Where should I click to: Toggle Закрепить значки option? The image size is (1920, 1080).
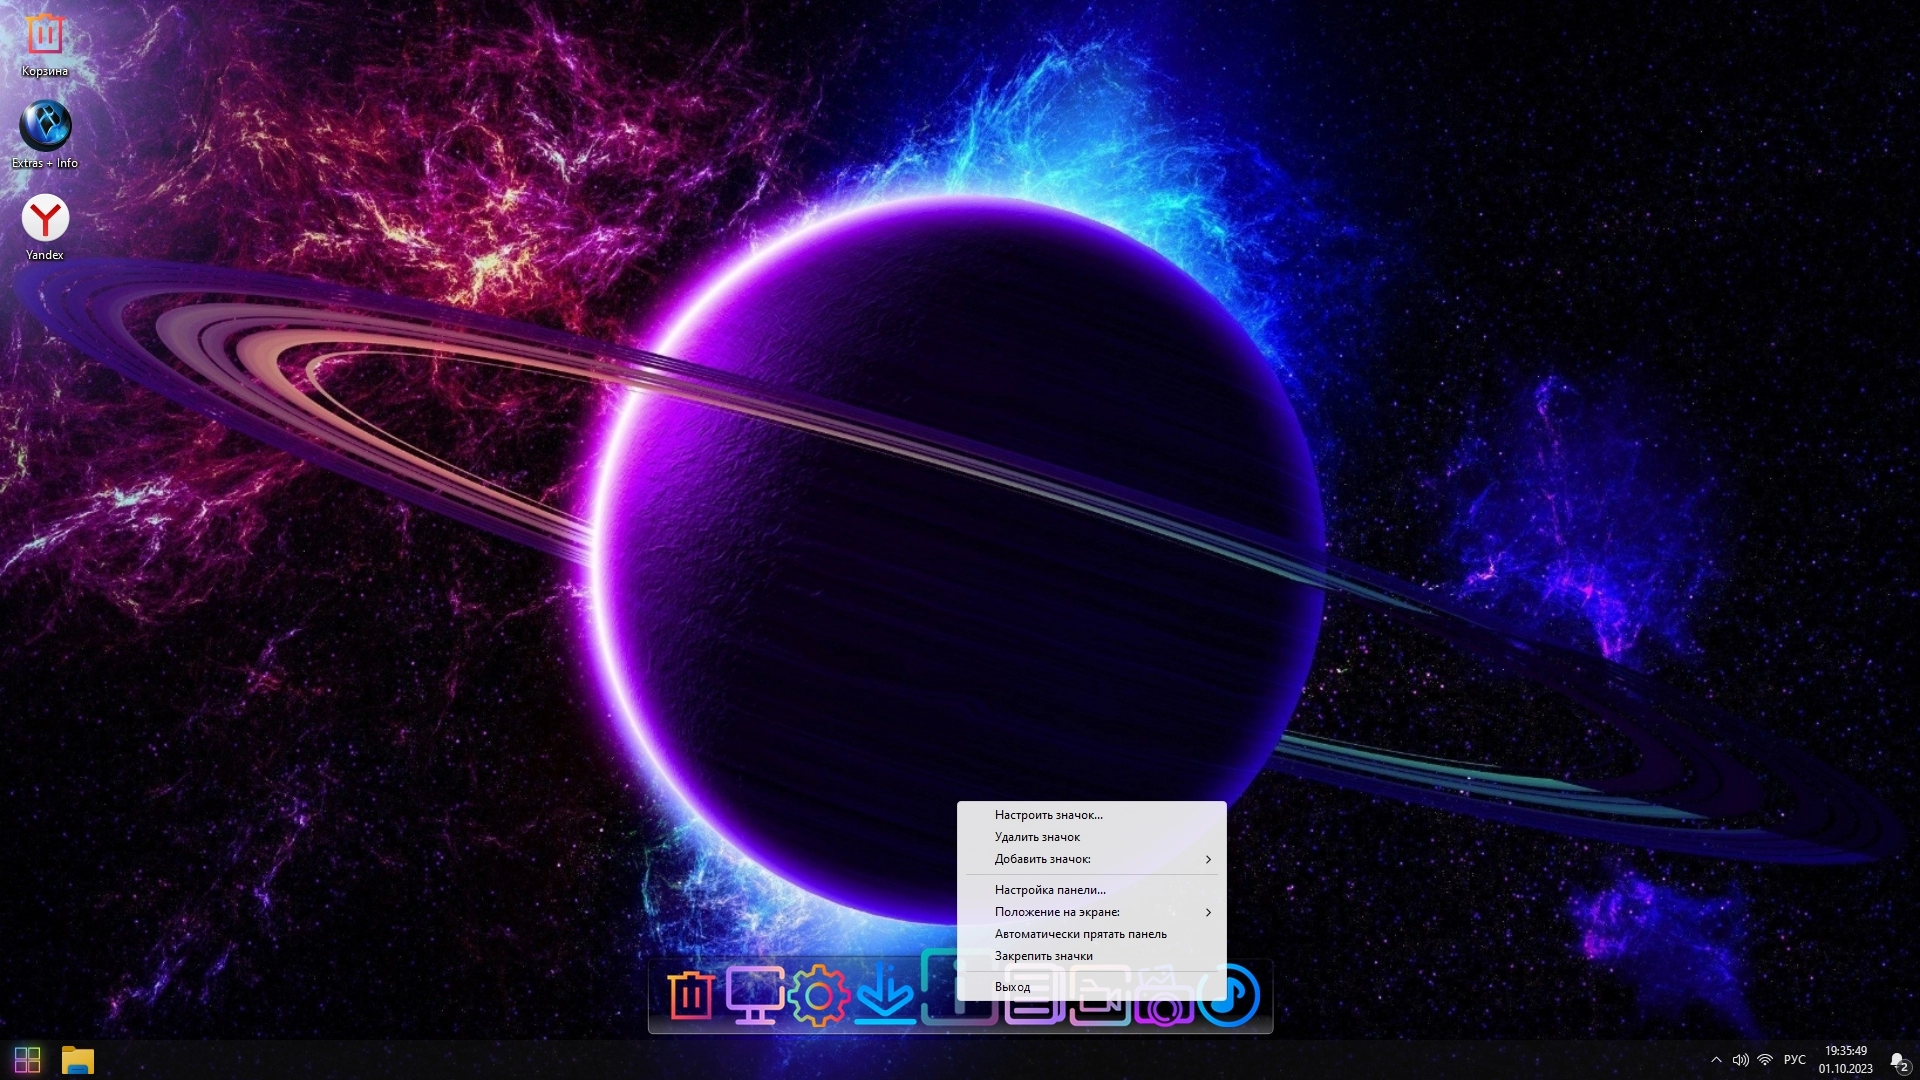coord(1043,956)
